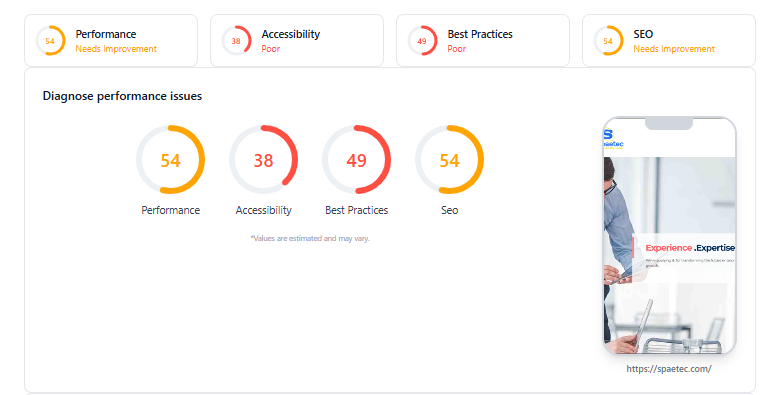Viewport: 761px width, 395px height.
Task: Click the spaetec logo in phone preview
Action: 612,138
